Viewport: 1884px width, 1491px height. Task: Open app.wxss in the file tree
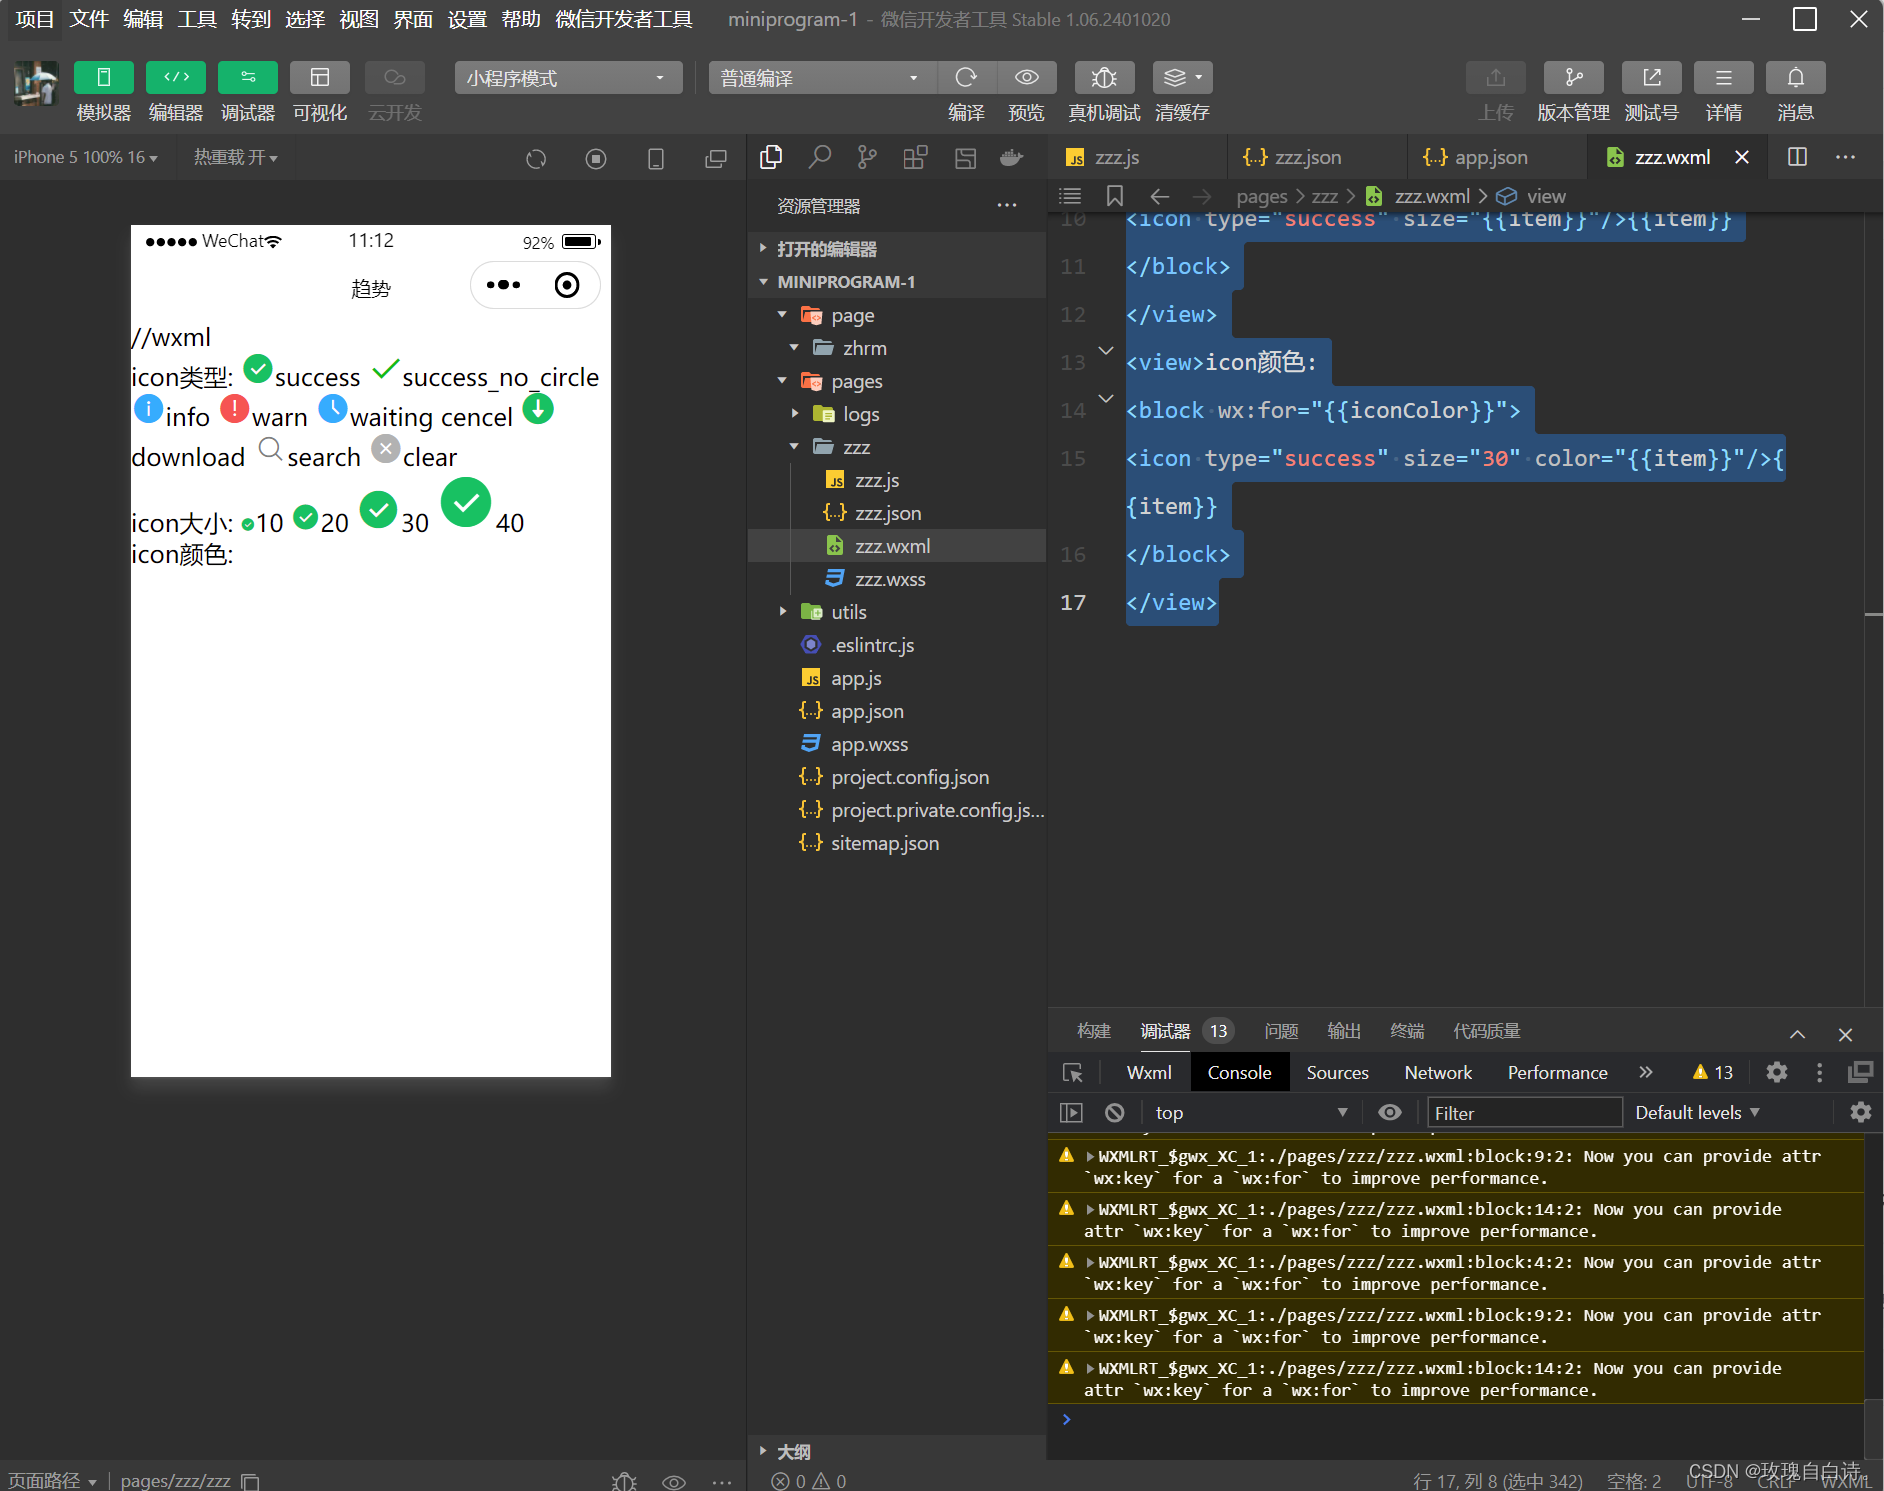click(x=897, y=744)
